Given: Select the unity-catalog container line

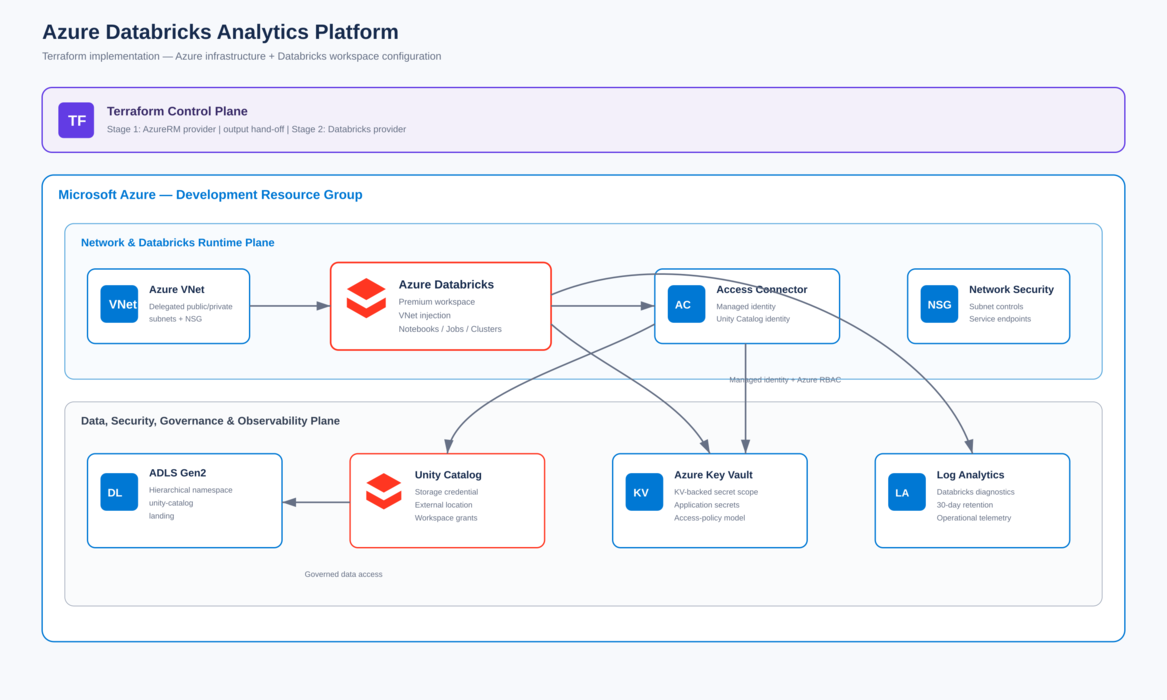Looking at the screenshot, I should 171,503.
